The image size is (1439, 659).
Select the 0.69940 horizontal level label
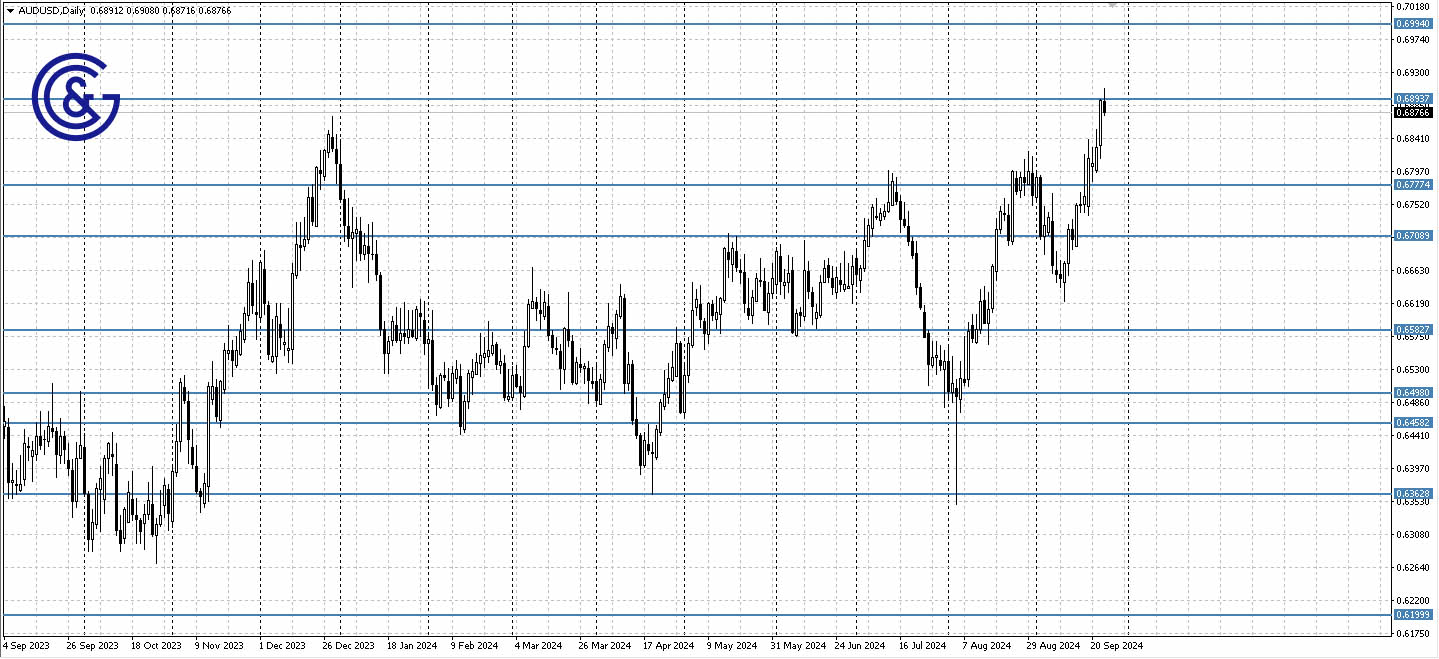1413,23
